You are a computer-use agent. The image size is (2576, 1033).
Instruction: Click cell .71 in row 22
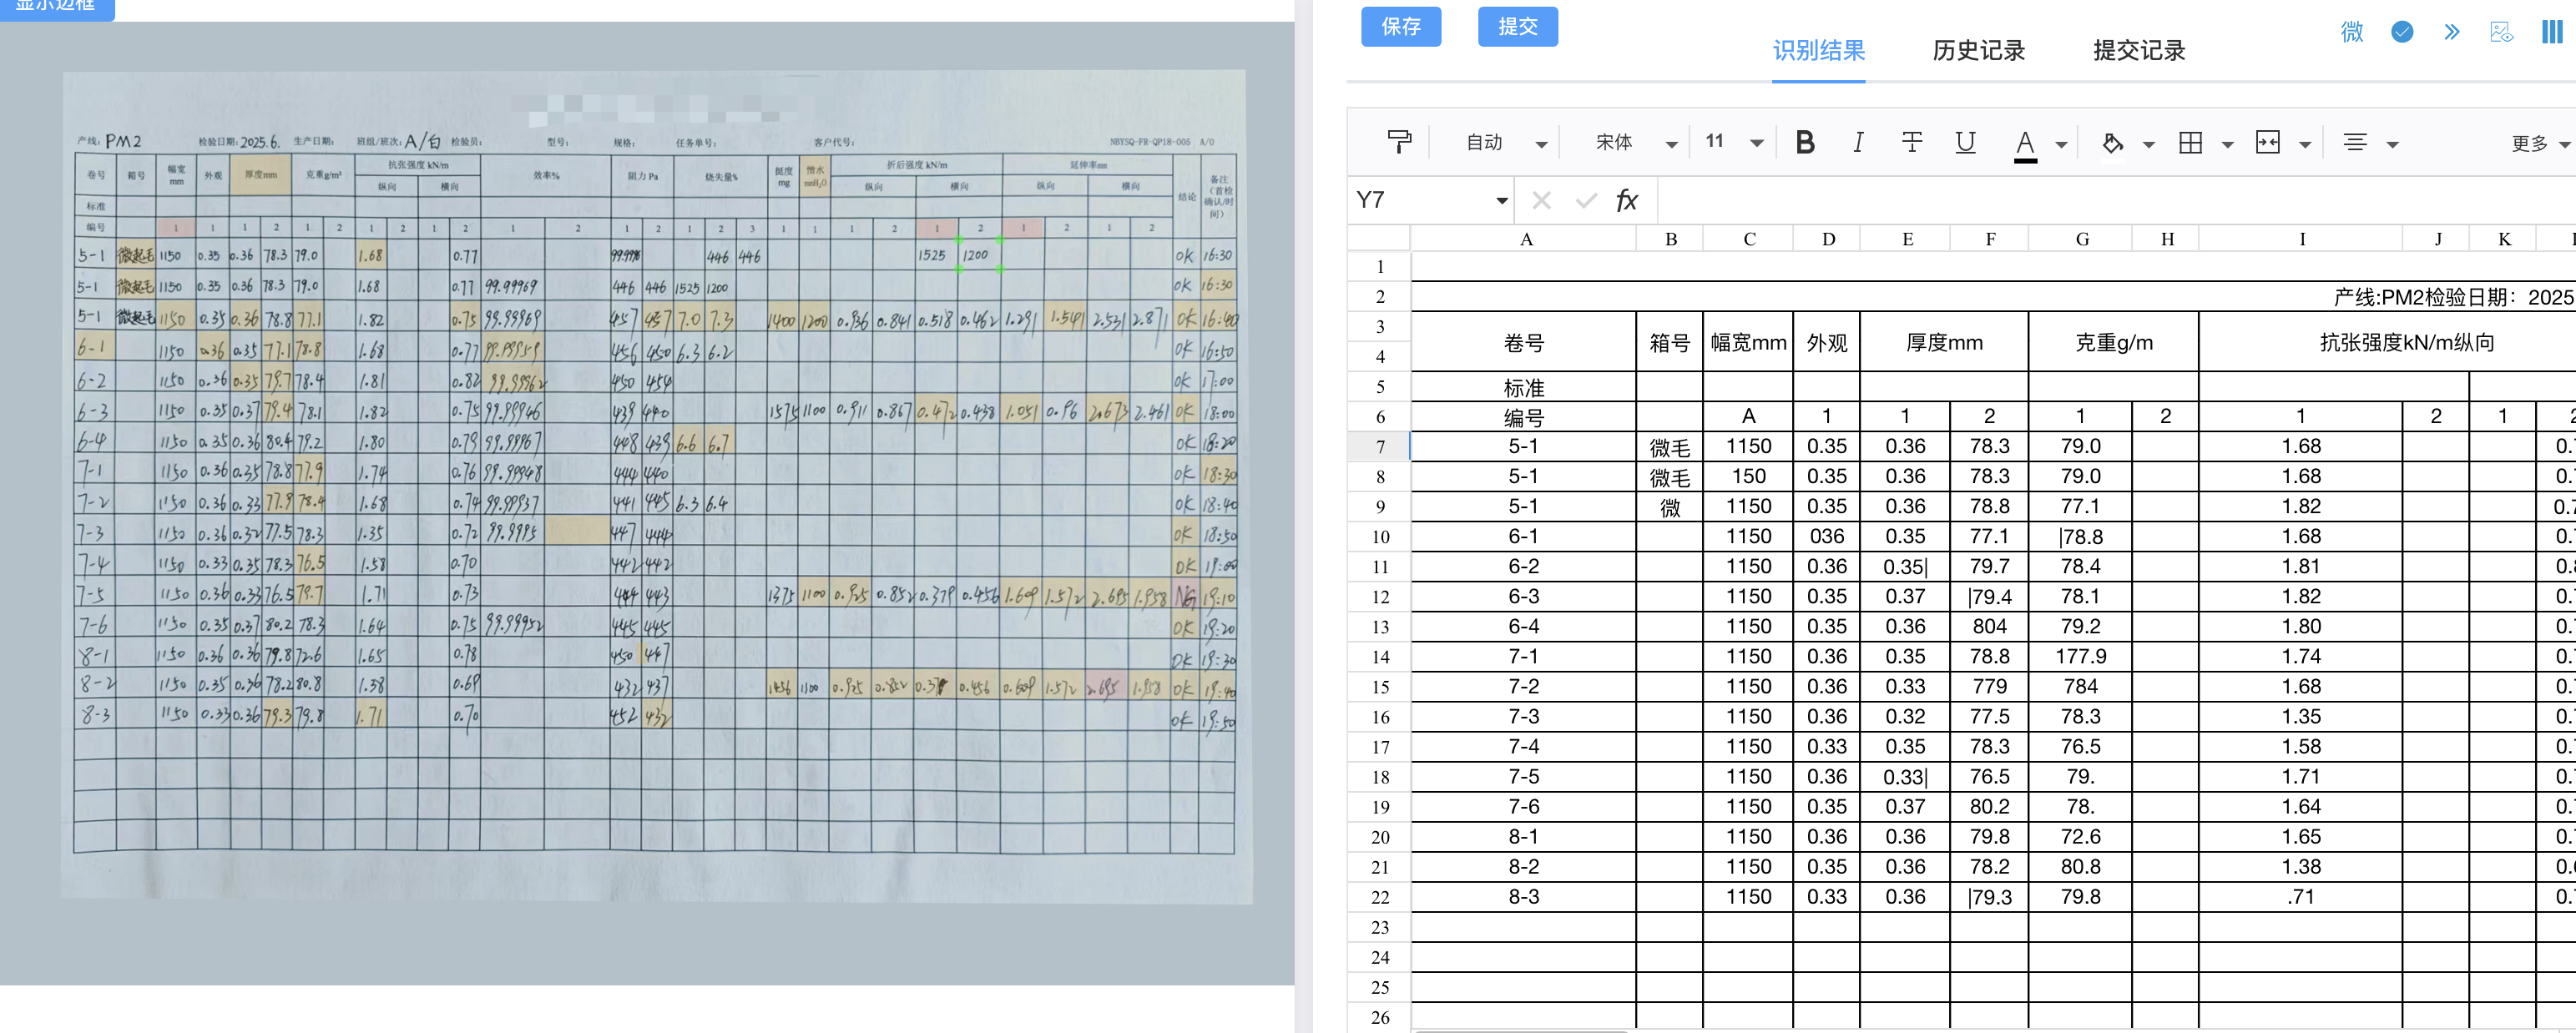(2301, 897)
